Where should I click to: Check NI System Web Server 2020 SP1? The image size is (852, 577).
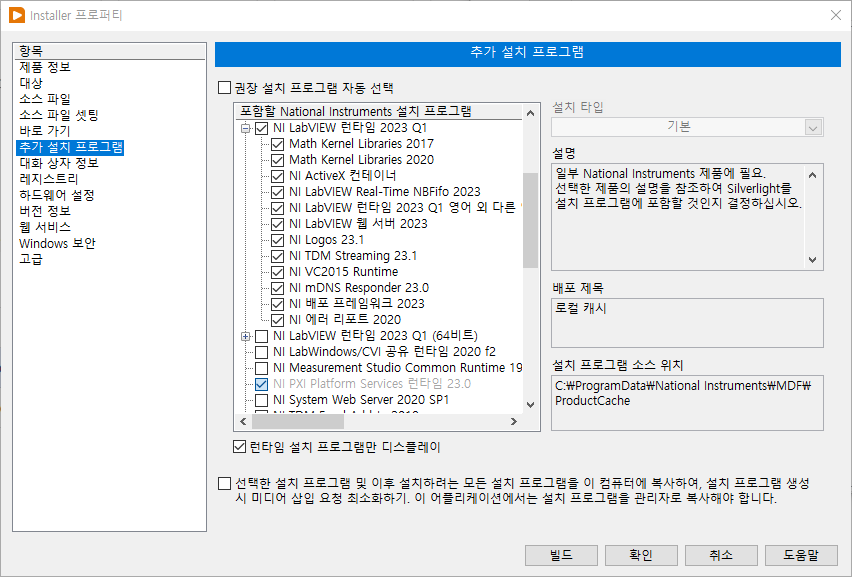coord(262,400)
